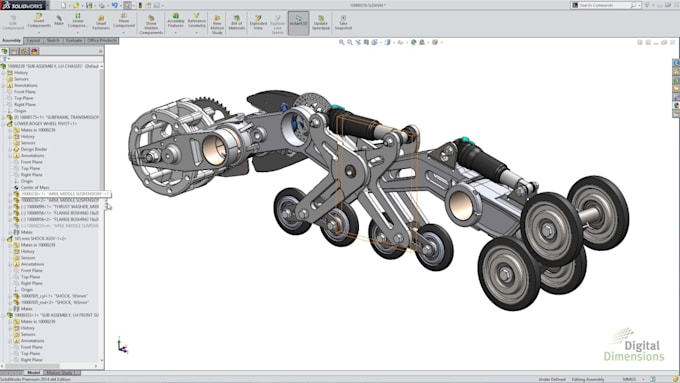Click Zoom to Area magnifier icon
This screenshot has width=680, height=383.
point(350,42)
